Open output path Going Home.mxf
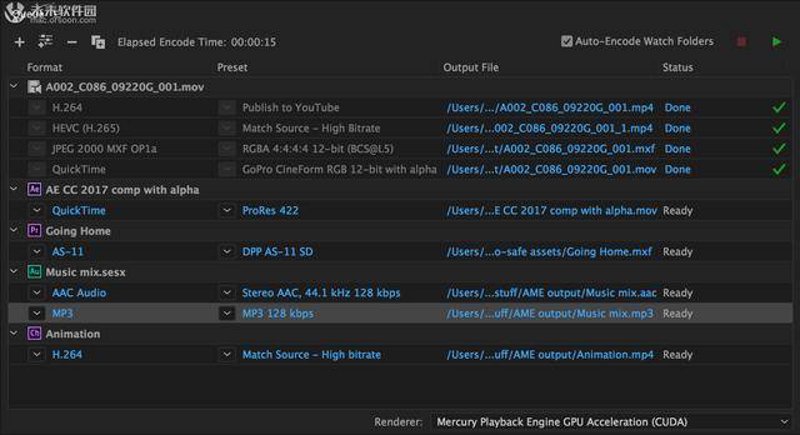800x435 pixels. click(549, 251)
